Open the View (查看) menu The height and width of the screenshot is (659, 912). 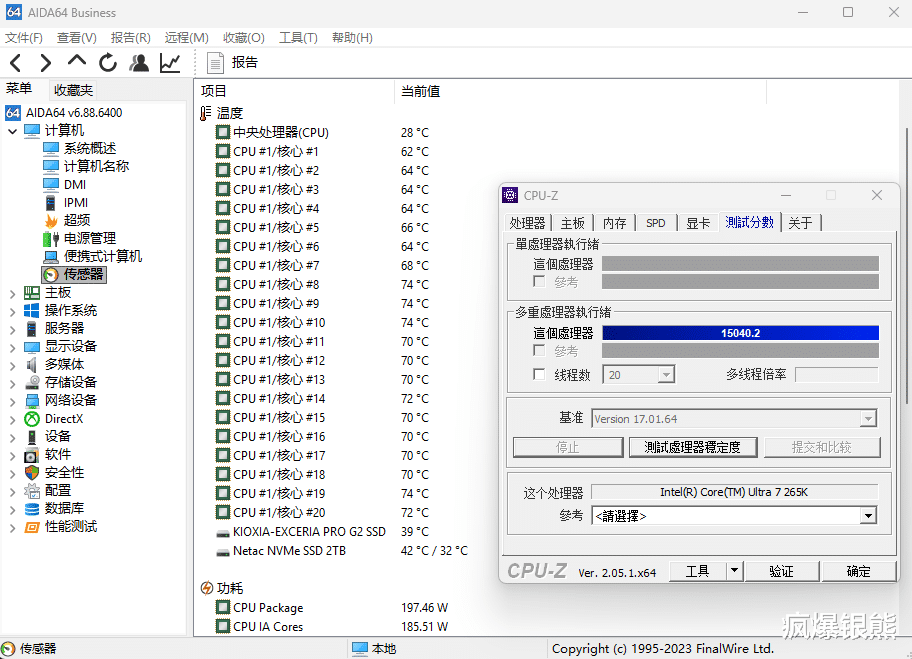[x=77, y=38]
